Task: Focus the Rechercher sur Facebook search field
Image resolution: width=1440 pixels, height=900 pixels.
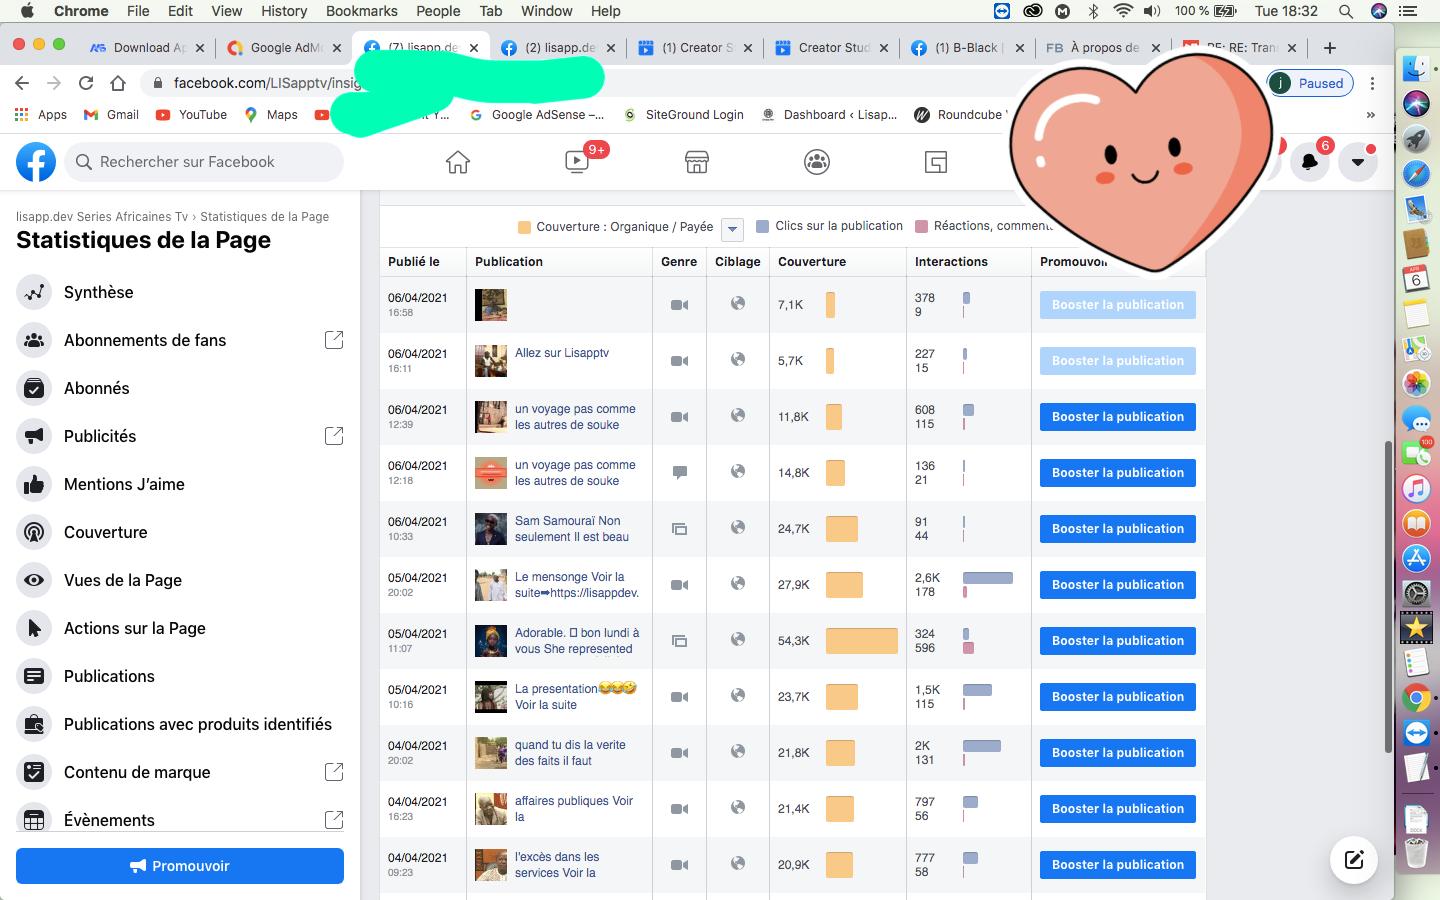Action: point(204,162)
